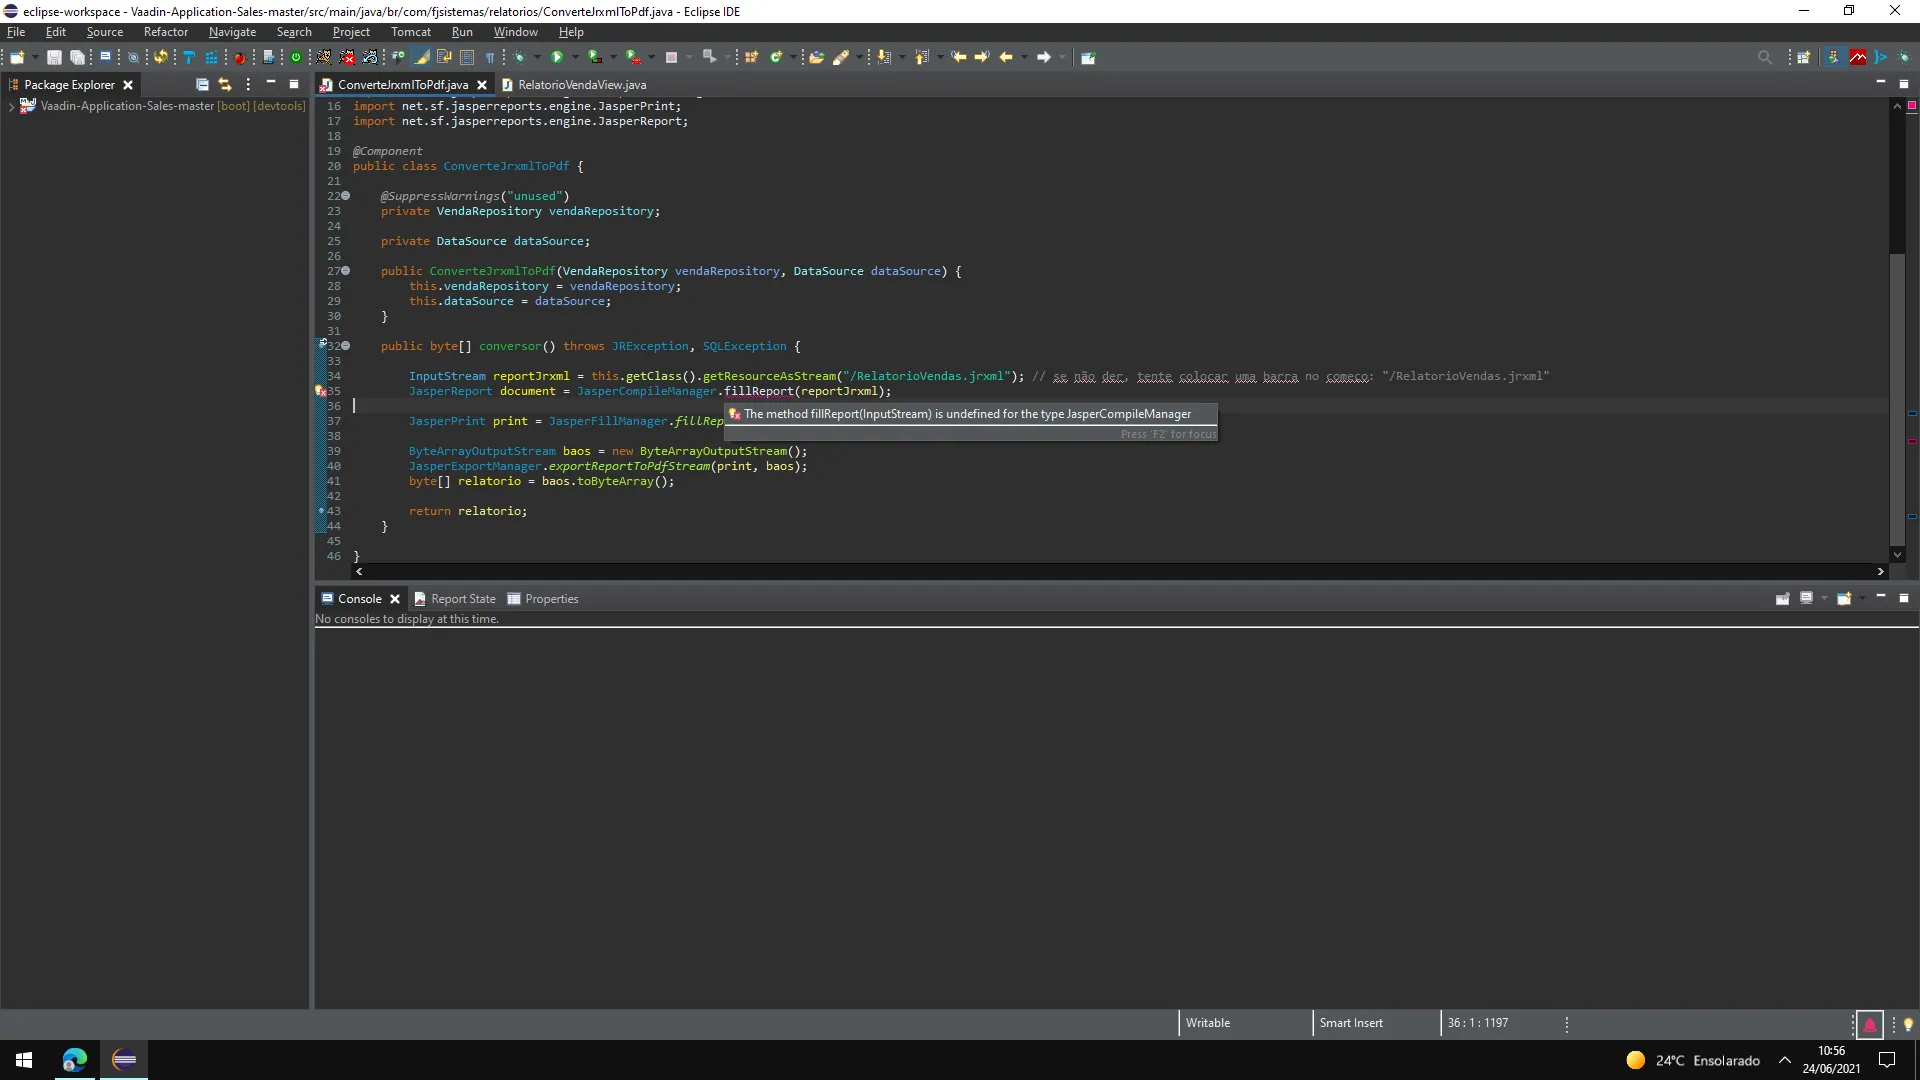
Task: Click the editor horizontal scrollbar right arrow
Action: pyautogui.click(x=1880, y=572)
